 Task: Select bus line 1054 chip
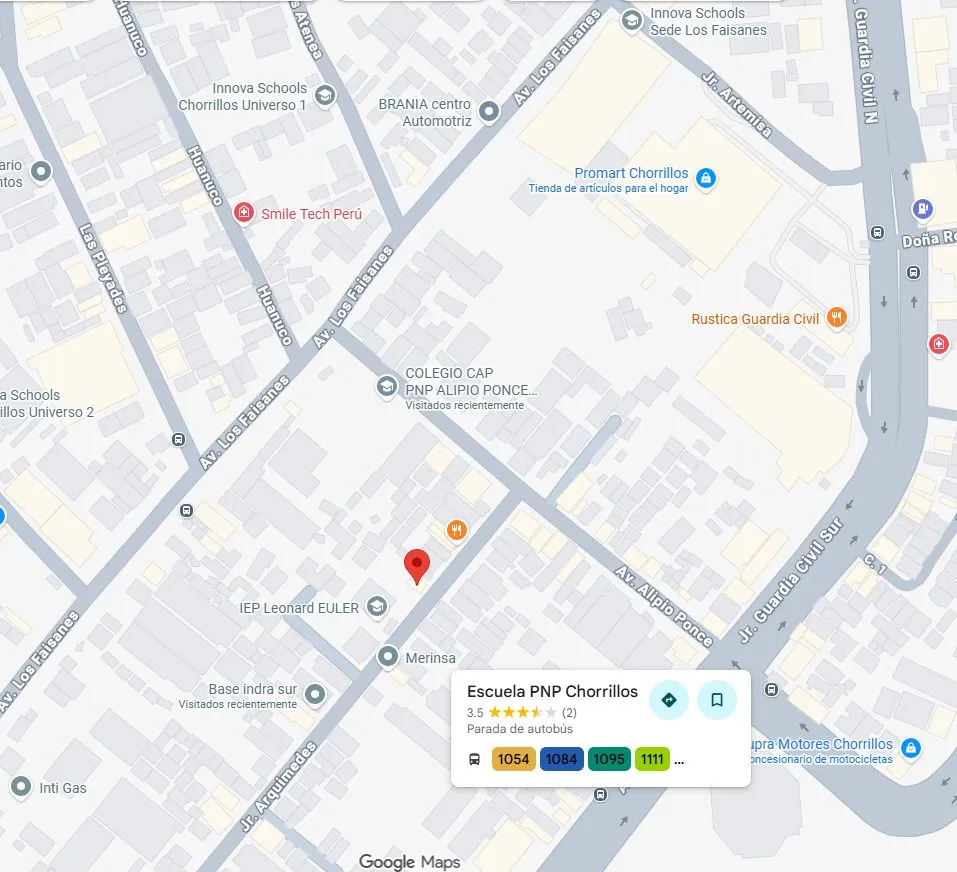tap(513, 759)
